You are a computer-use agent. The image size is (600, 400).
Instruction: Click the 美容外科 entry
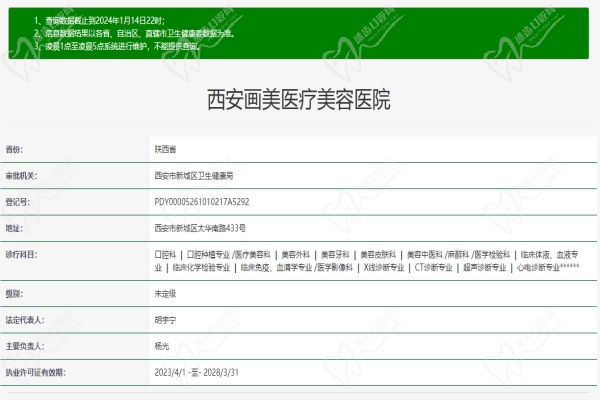click(x=295, y=255)
